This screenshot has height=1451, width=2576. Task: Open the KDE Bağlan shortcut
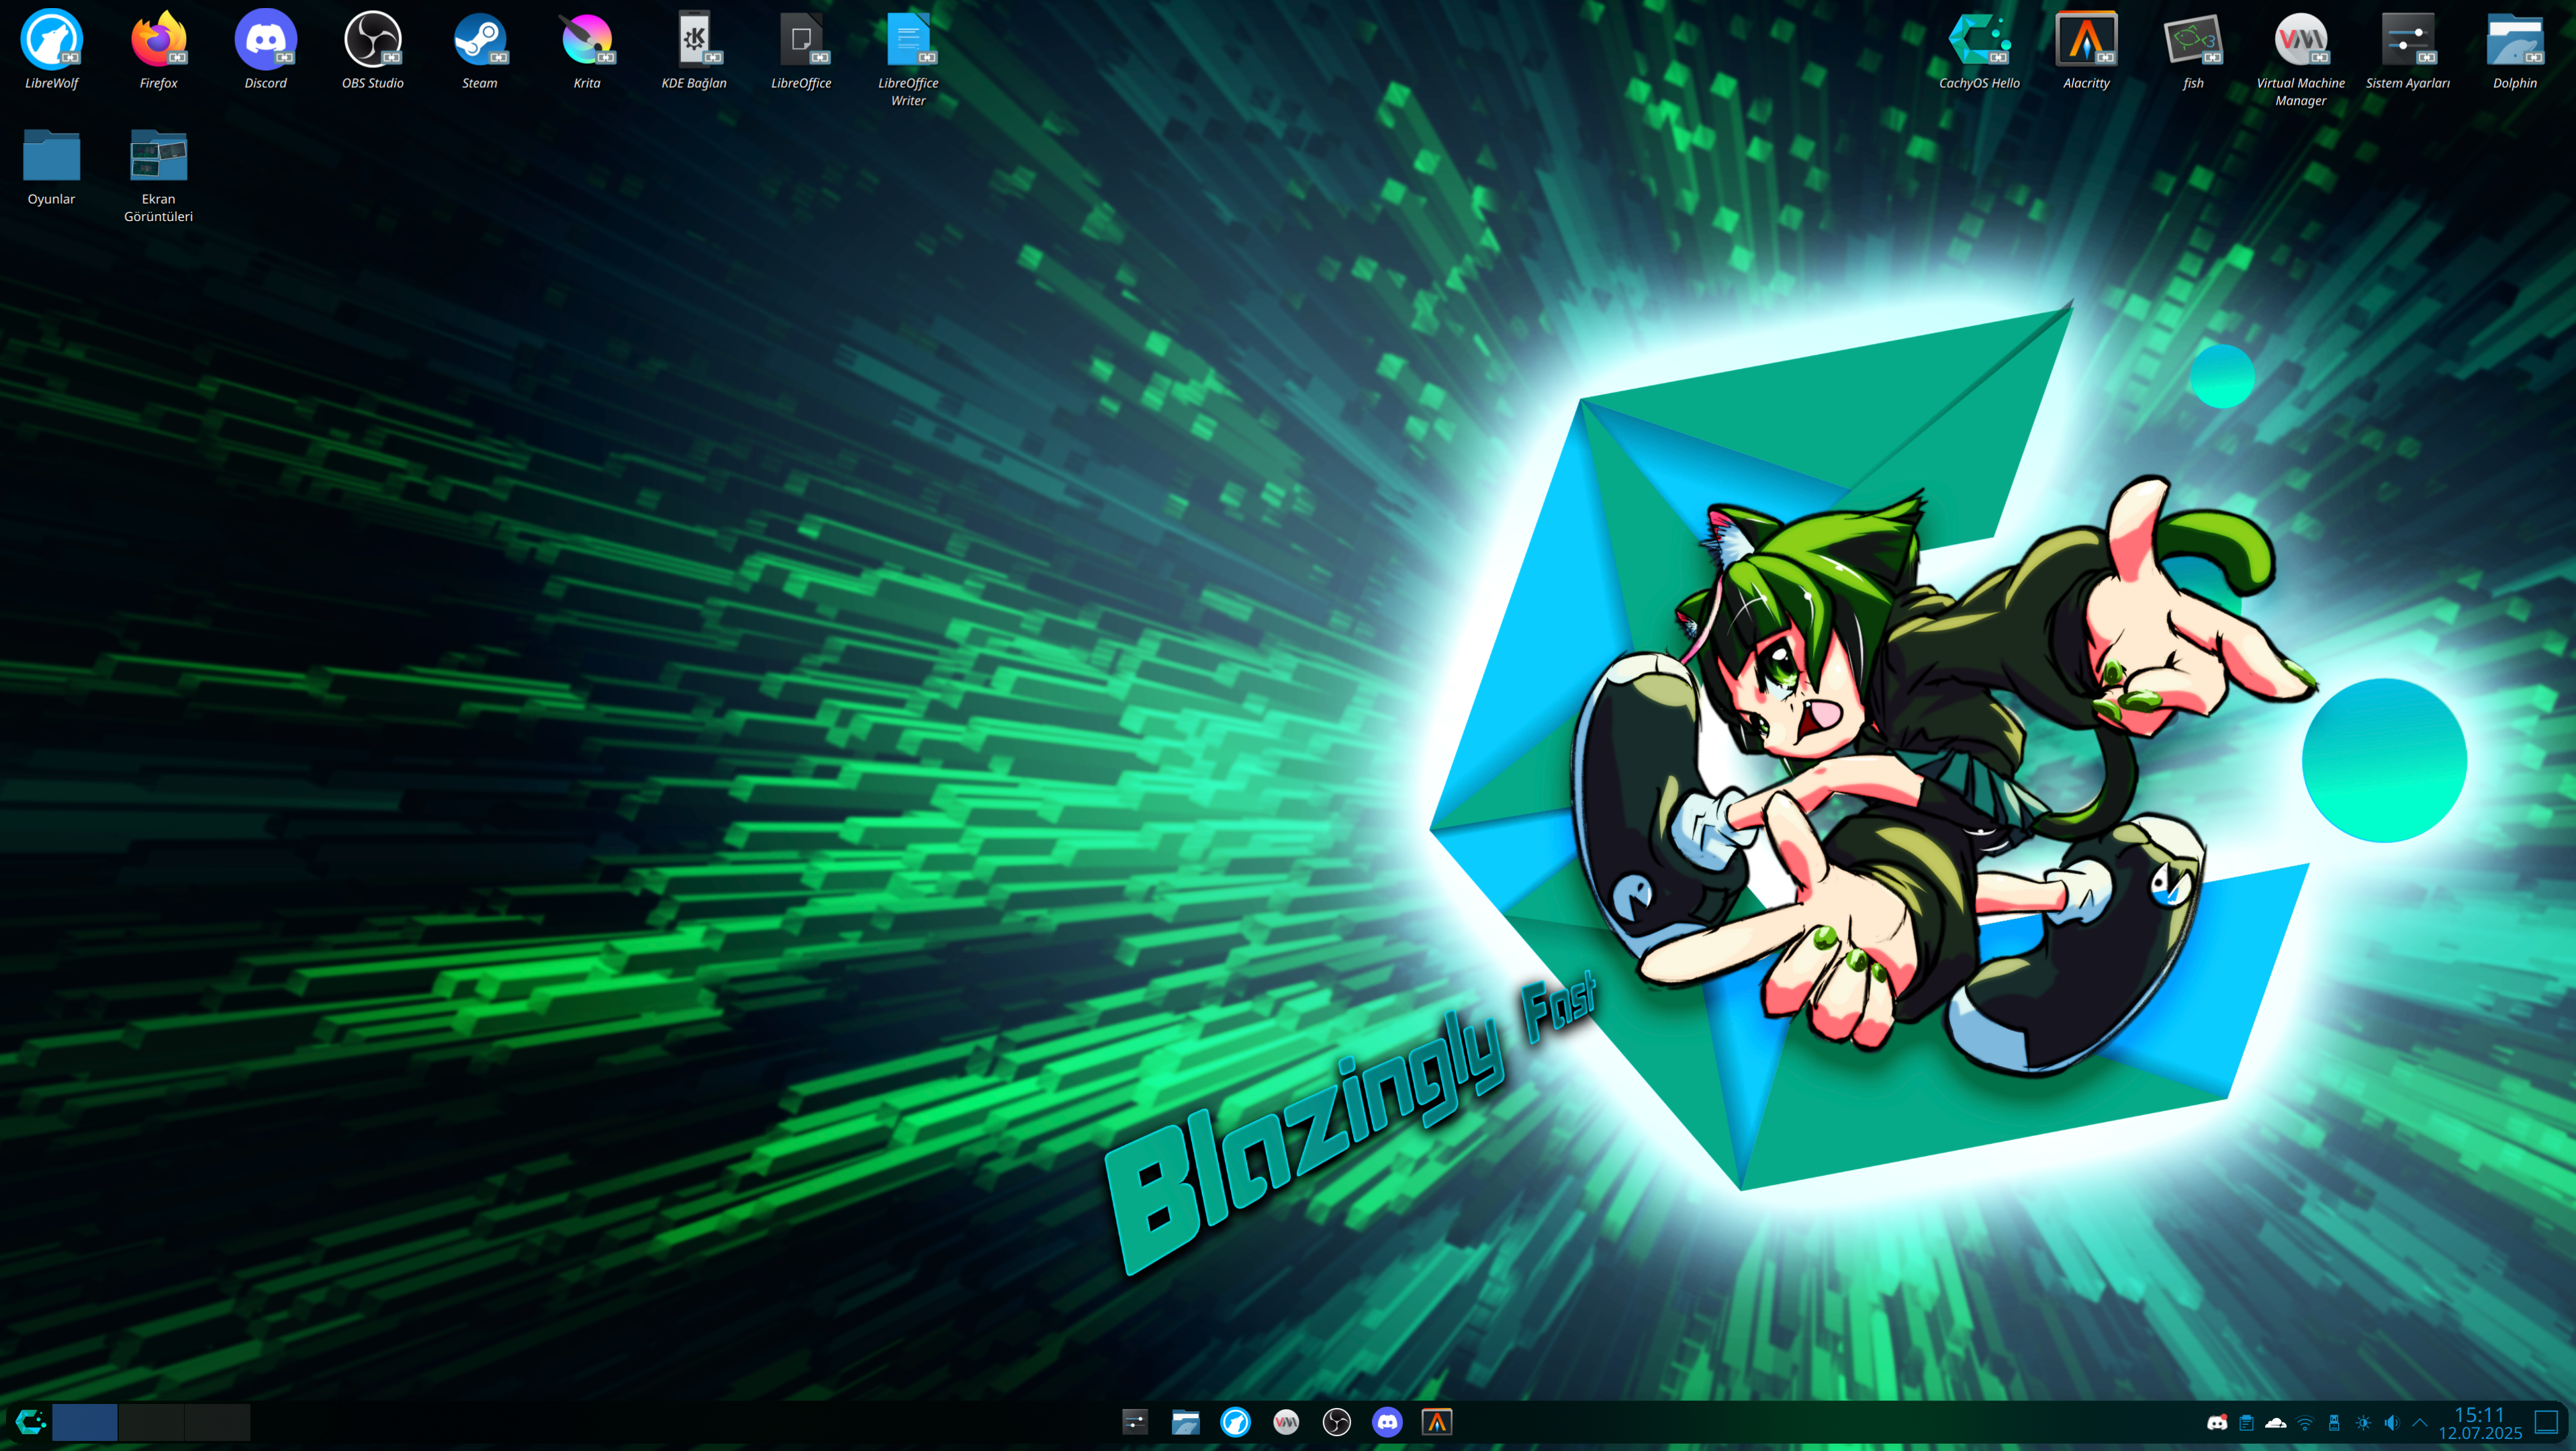pos(693,50)
